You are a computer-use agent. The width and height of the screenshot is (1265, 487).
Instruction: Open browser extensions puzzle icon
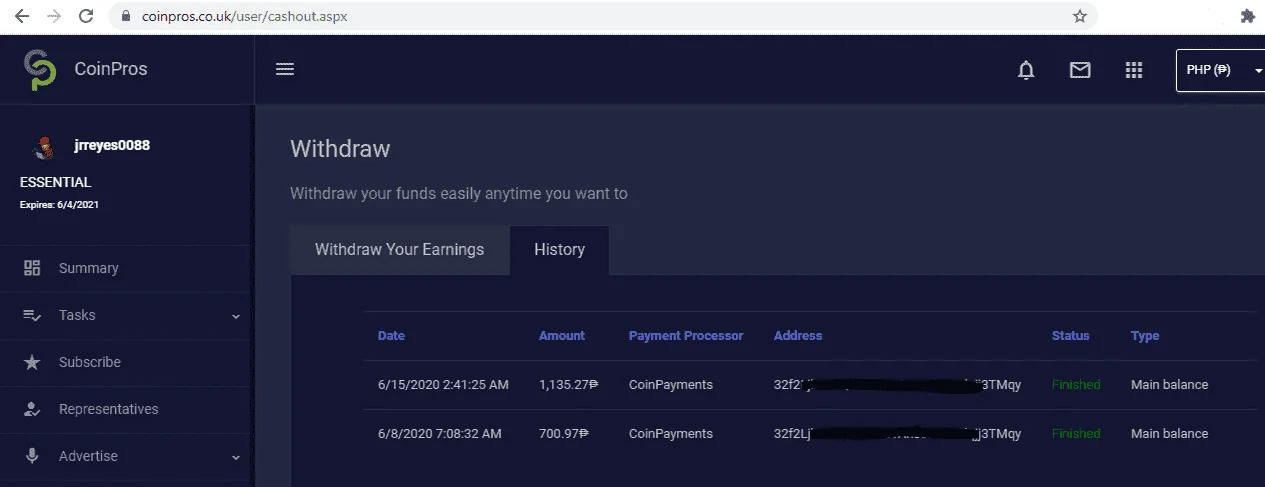[x=1247, y=16]
